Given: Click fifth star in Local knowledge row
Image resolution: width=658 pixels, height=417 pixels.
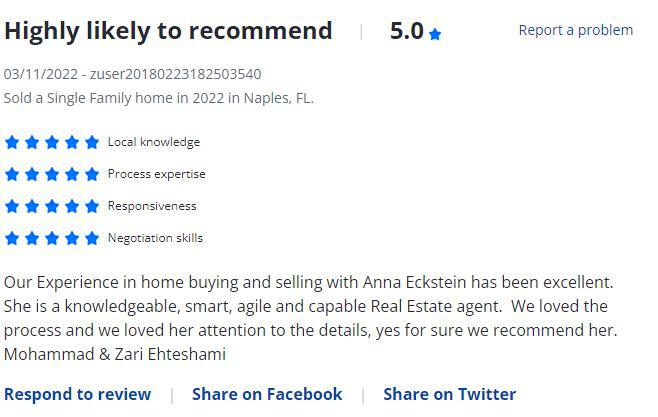Looking at the screenshot, I should pos(92,142).
